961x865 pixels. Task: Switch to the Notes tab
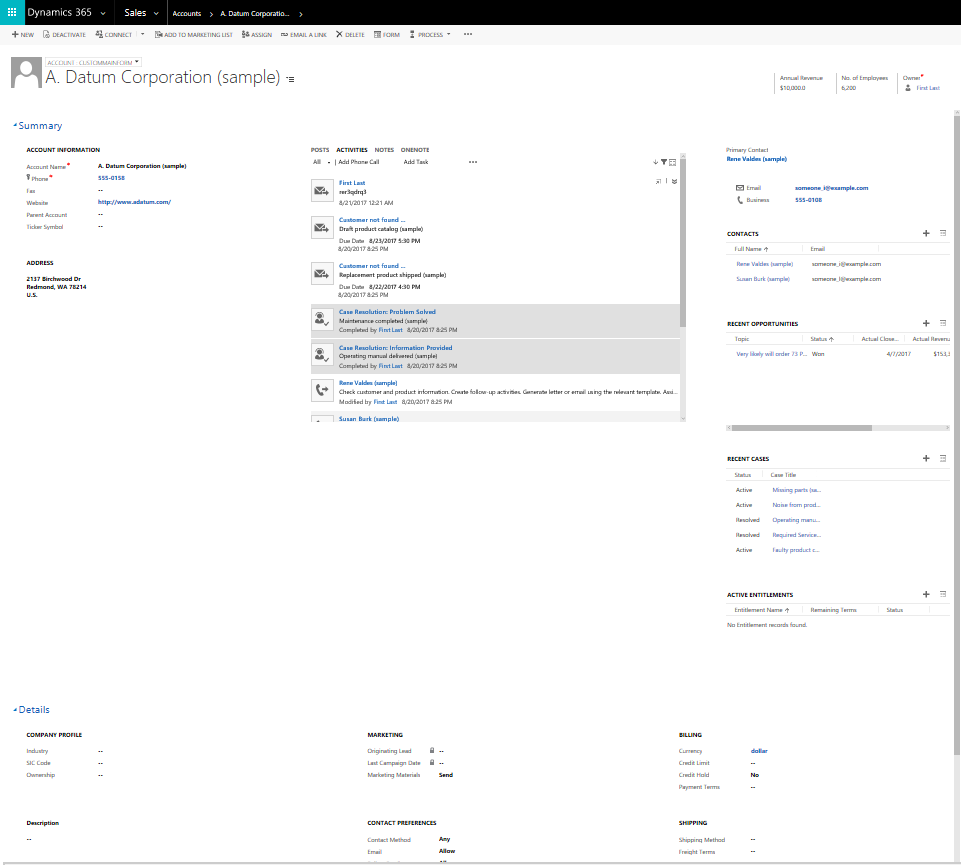[x=384, y=150]
